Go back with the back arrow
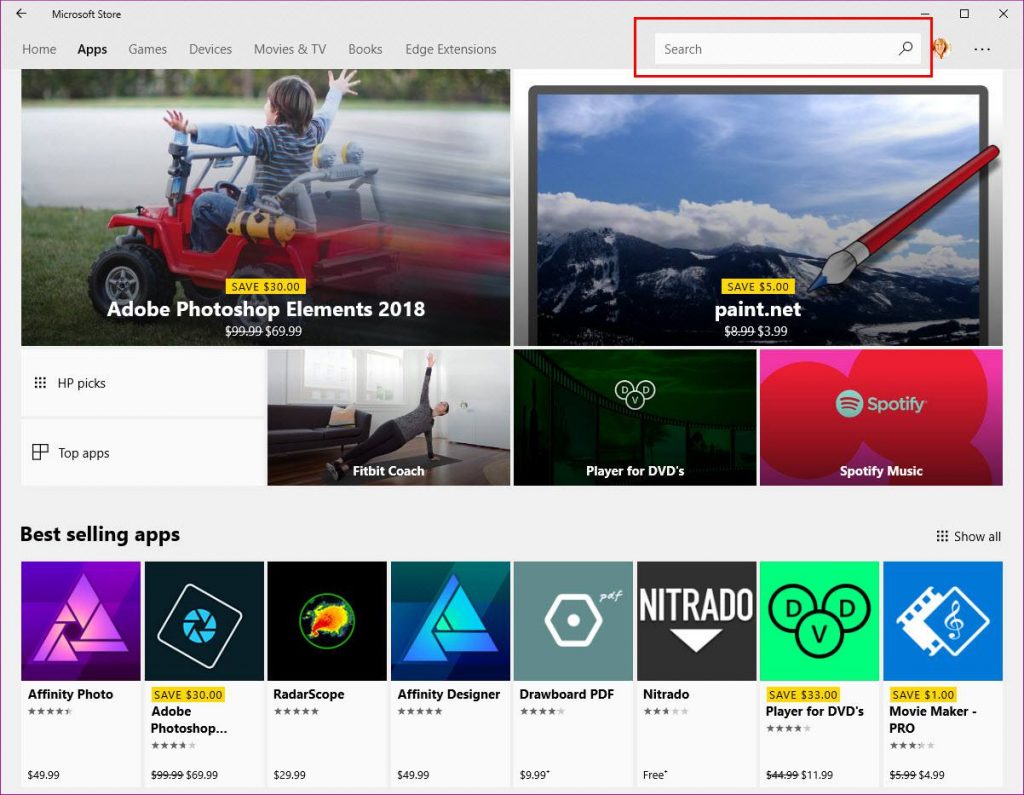 pyautogui.click(x=21, y=13)
